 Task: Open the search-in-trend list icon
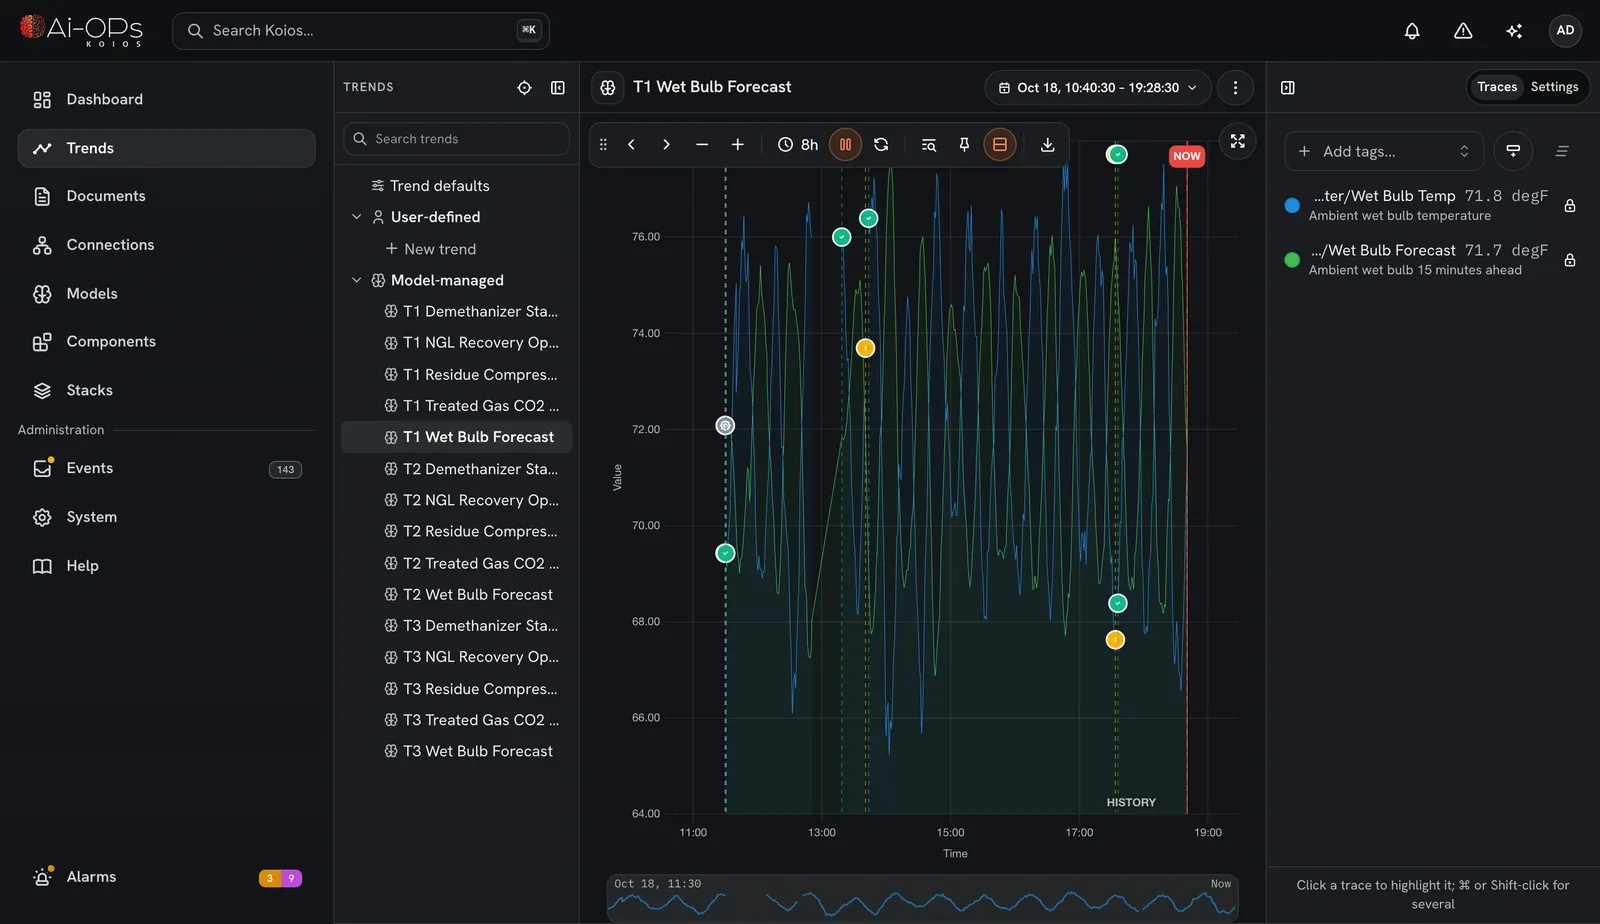click(928, 145)
